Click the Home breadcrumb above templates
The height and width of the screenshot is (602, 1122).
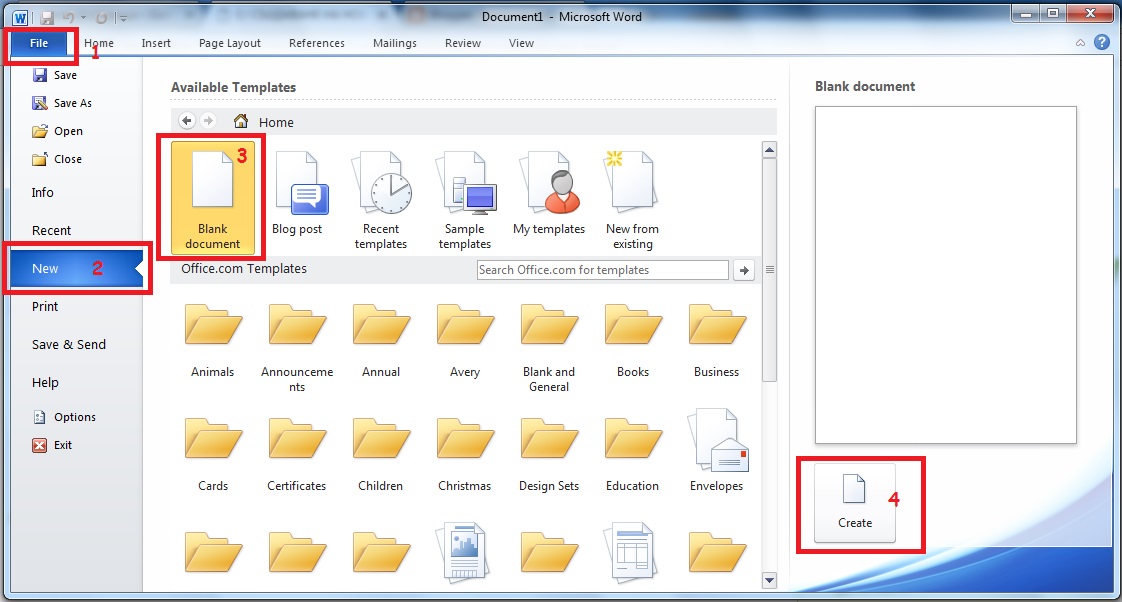[276, 122]
